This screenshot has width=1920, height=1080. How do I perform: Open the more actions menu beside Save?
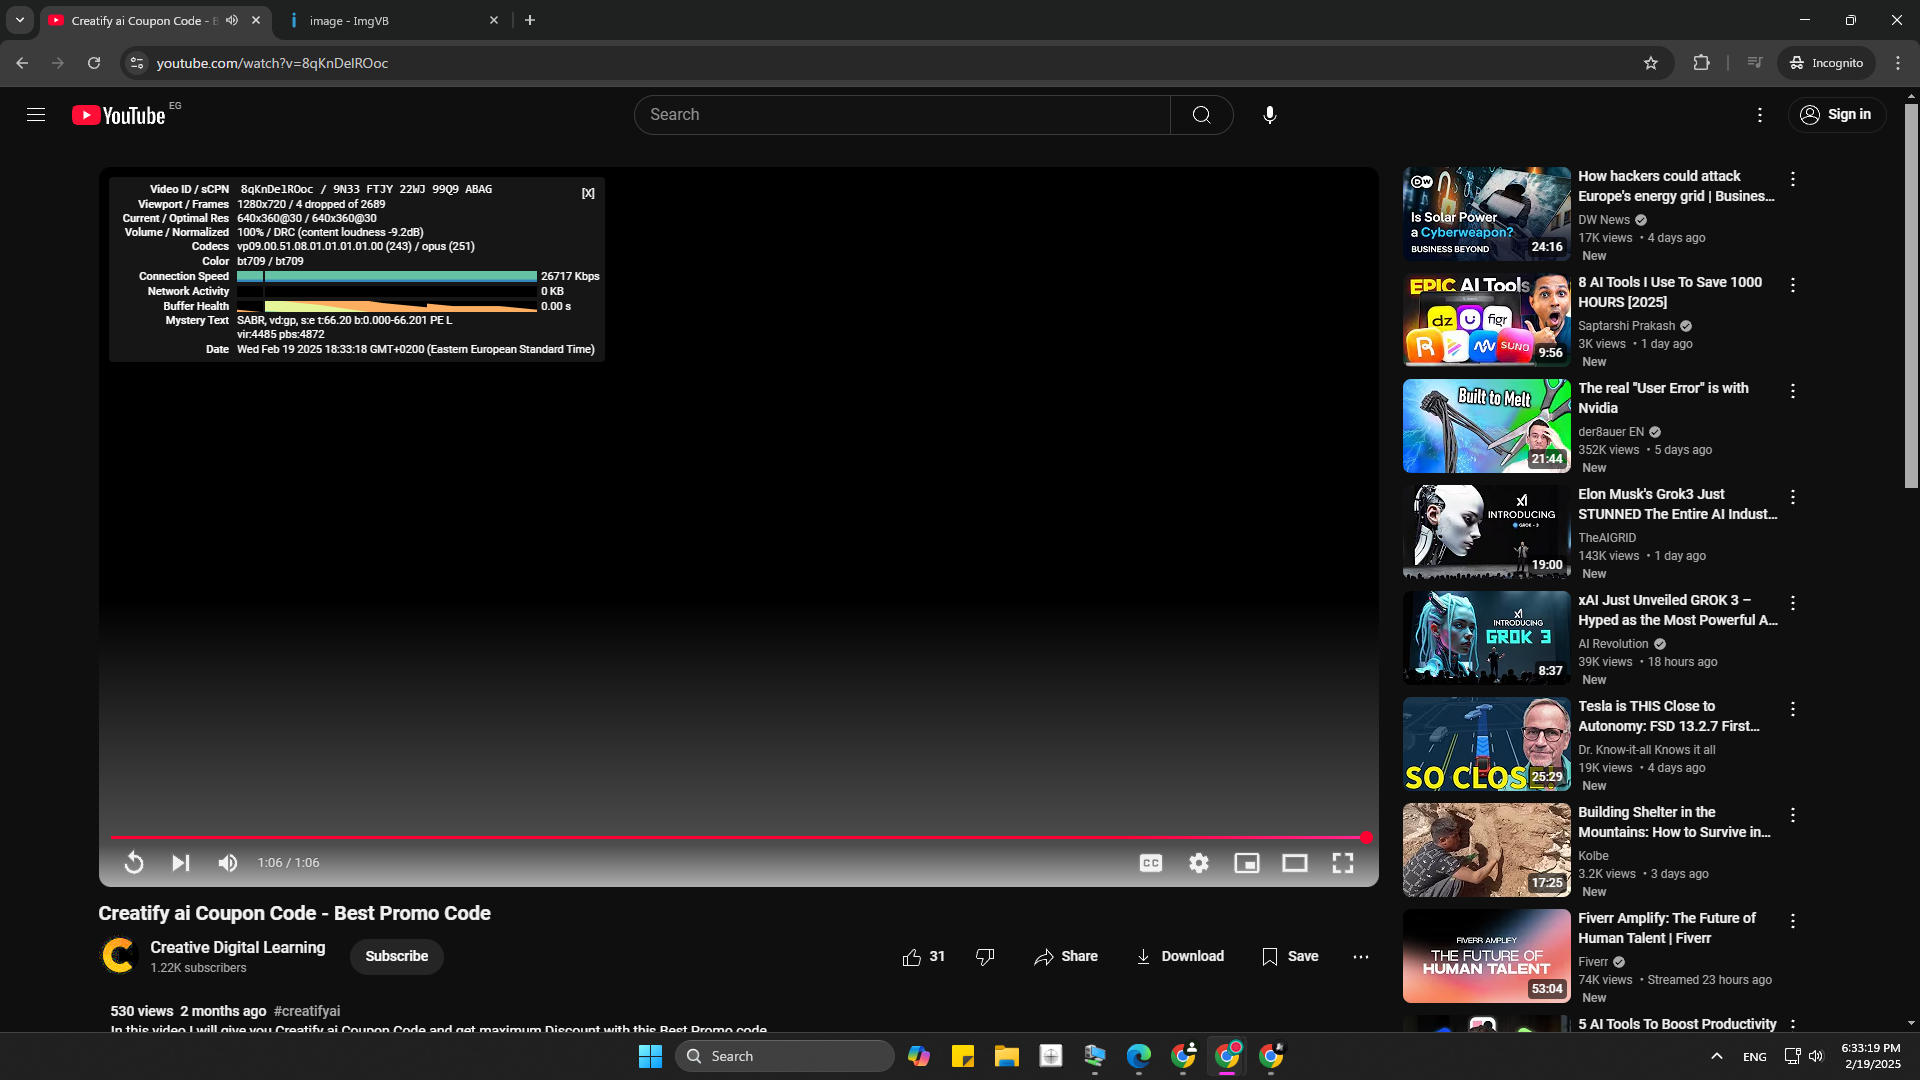pos(1361,957)
